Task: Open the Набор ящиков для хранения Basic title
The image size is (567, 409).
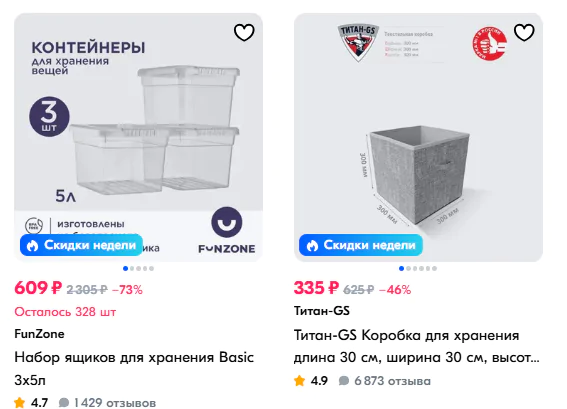Action: [x=134, y=368]
